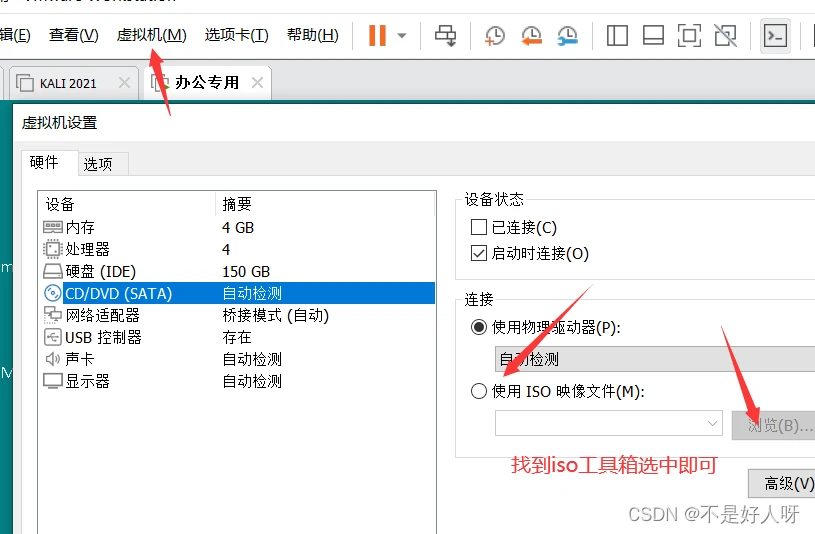Open the 帮助(H) menu
This screenshot has width=815, height=534.
coord(312,35)
